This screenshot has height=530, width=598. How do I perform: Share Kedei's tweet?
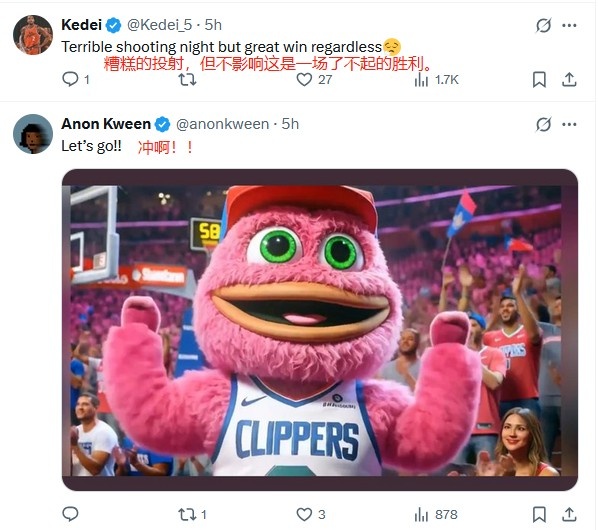tap(569, 79)
